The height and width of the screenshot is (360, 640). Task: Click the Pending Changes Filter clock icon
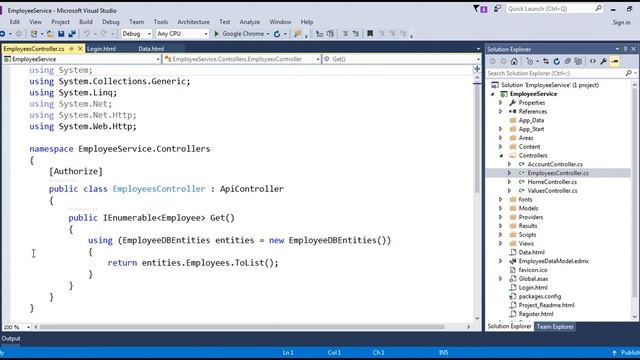tap(530, 61)
